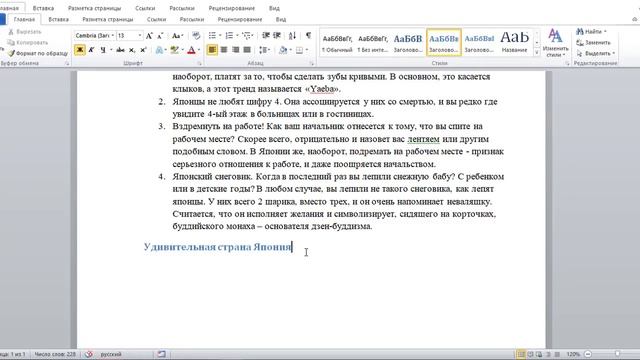Click word count Число слов: 228
This screenshot has height=360, width=640.
pos(55,354)
